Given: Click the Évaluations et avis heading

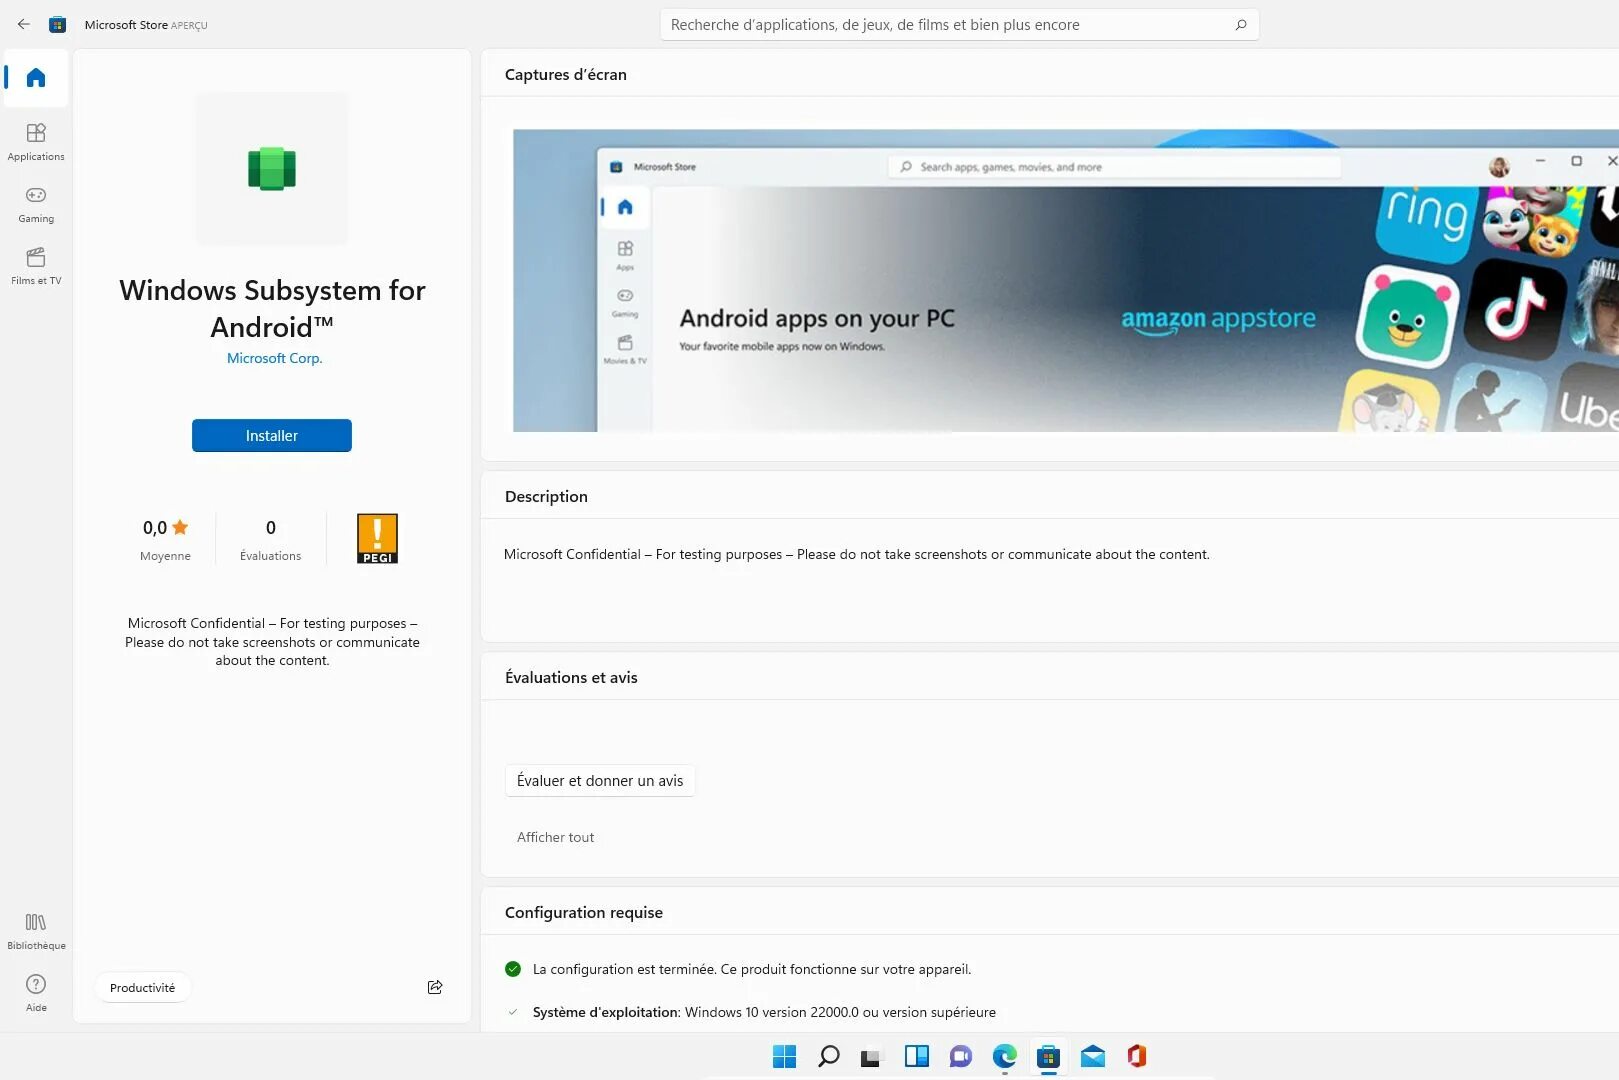Looking at the screenshot, I should (x=571, y=677).
